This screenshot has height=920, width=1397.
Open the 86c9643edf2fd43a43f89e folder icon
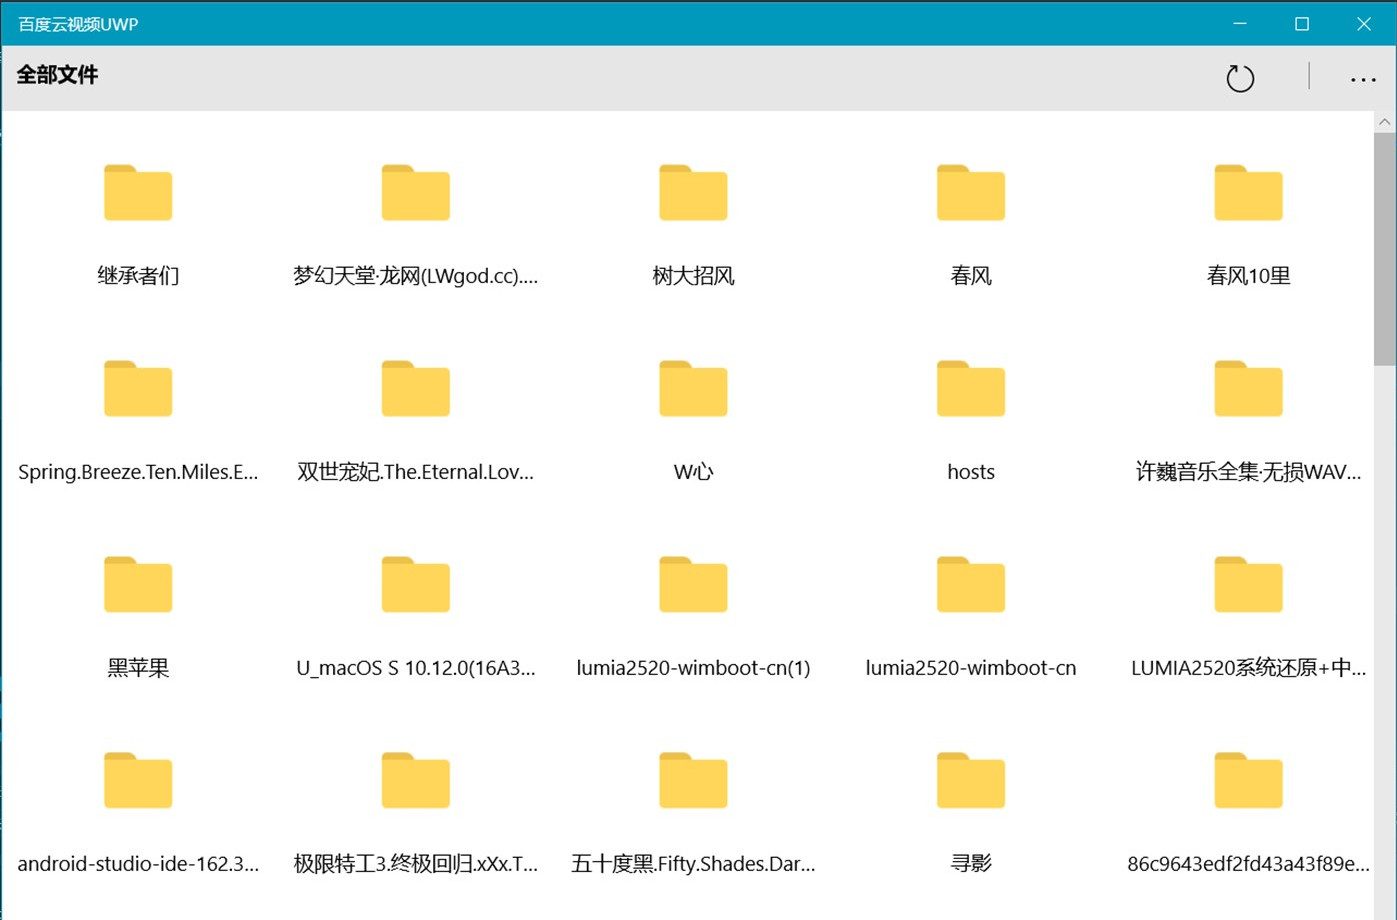click(1248, 781)
